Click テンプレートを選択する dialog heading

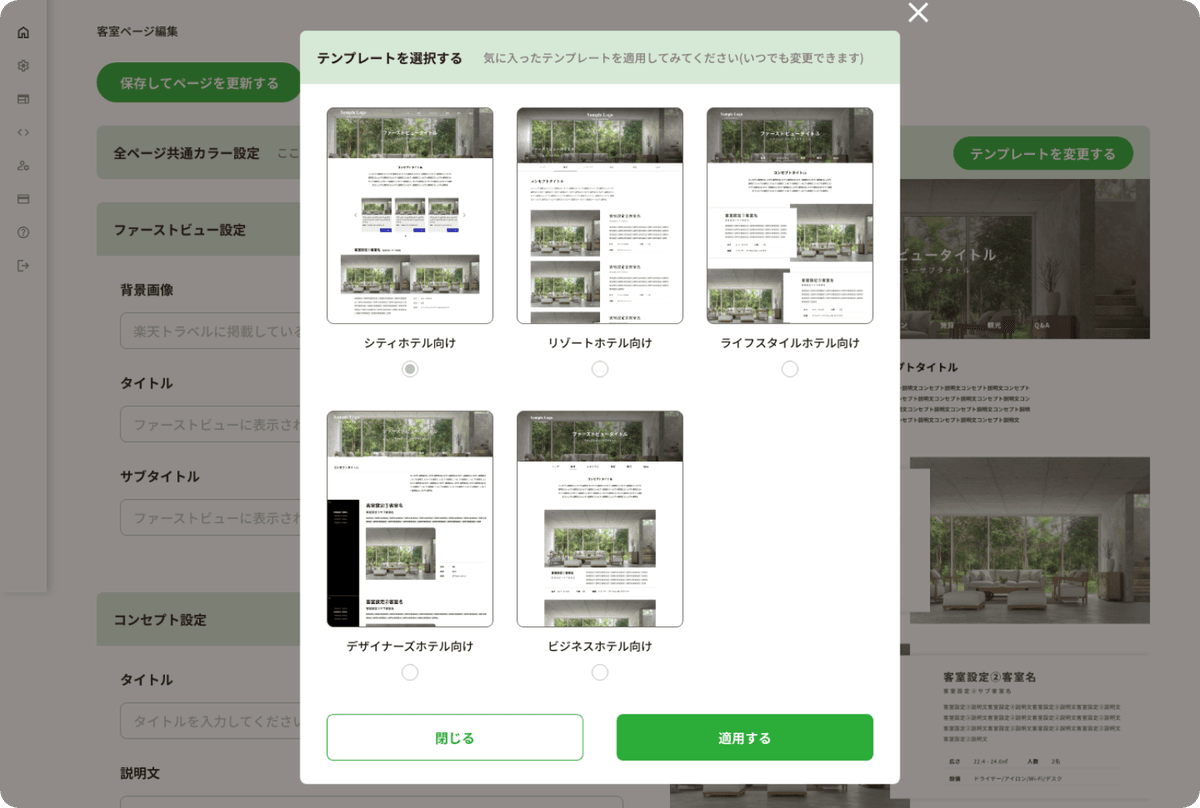[x=390, y=58]
